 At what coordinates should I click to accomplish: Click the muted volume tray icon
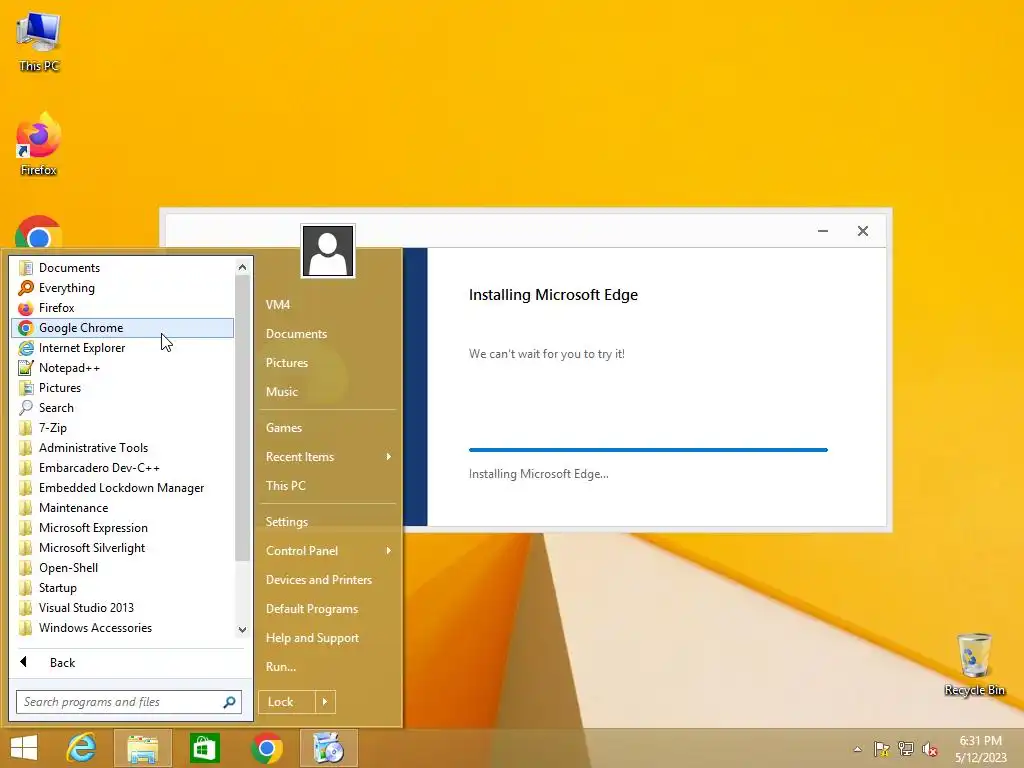(930, 749)
